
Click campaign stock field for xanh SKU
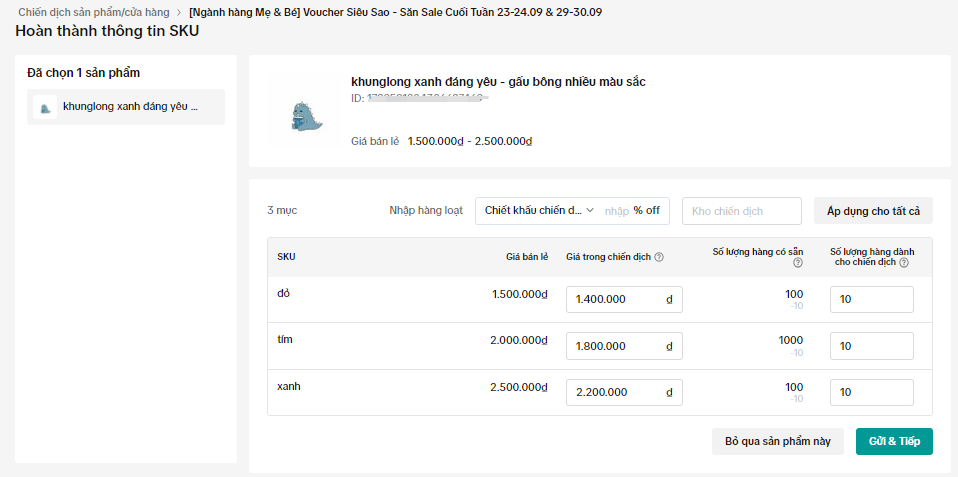click(871, 393)
